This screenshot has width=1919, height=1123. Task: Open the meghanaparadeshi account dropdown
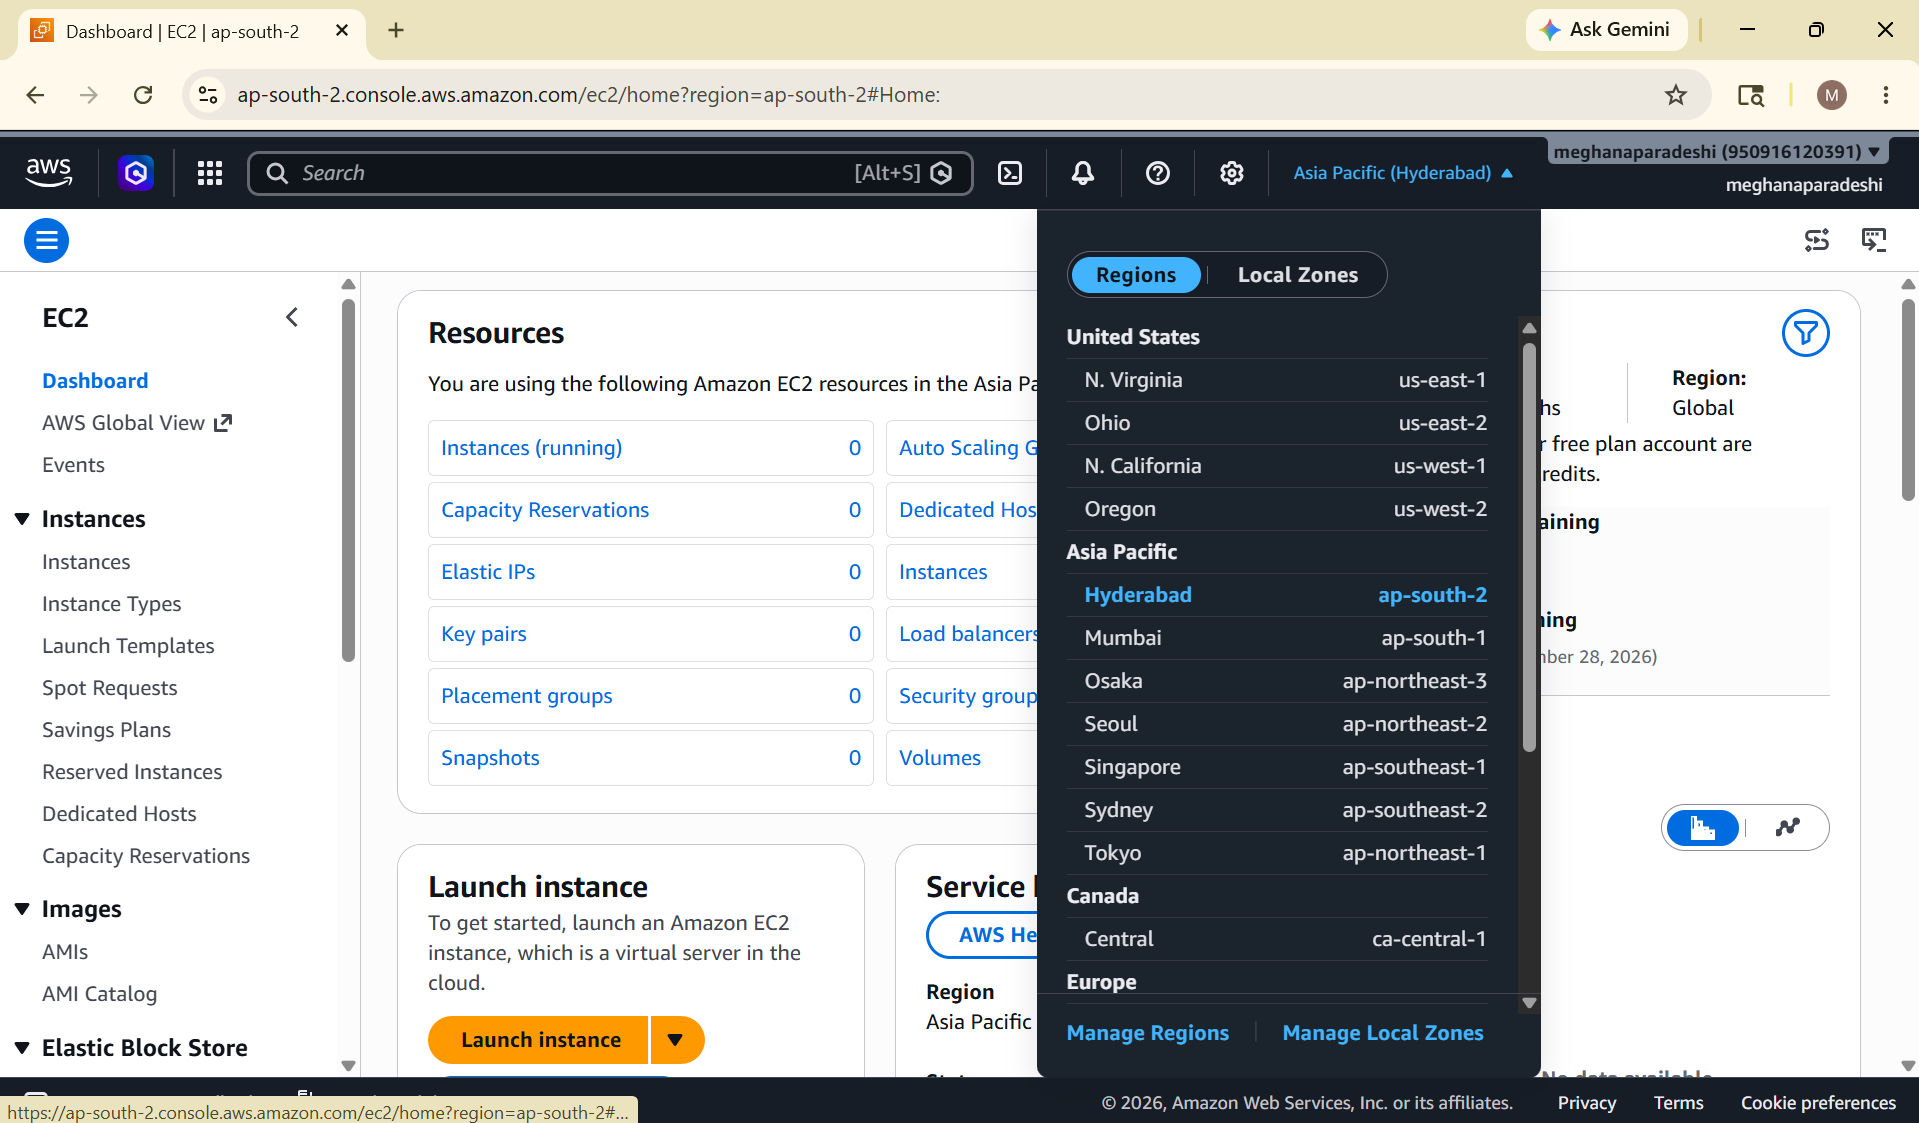(x=1717, y=151)
